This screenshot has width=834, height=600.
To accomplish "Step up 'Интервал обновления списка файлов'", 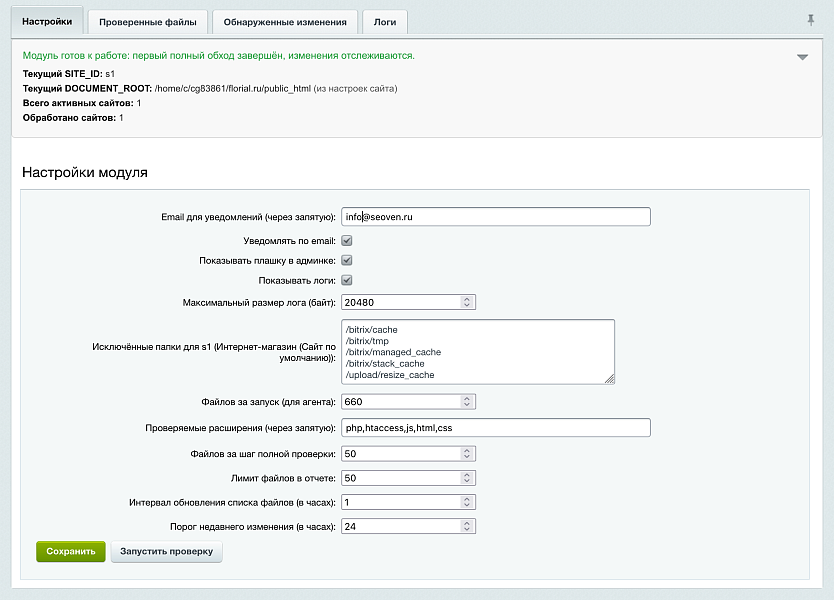I will click(x=468, y=498).
